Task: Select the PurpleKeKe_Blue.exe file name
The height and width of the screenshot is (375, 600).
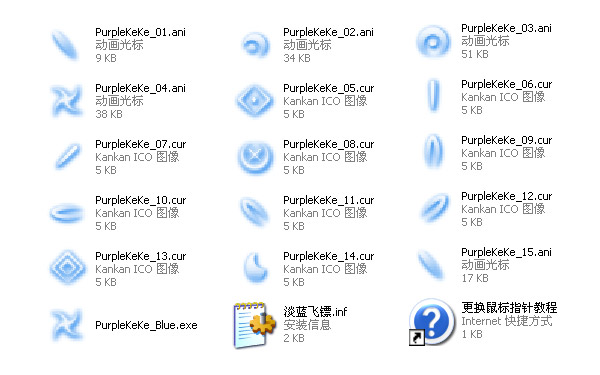Action: pos(146,325)
